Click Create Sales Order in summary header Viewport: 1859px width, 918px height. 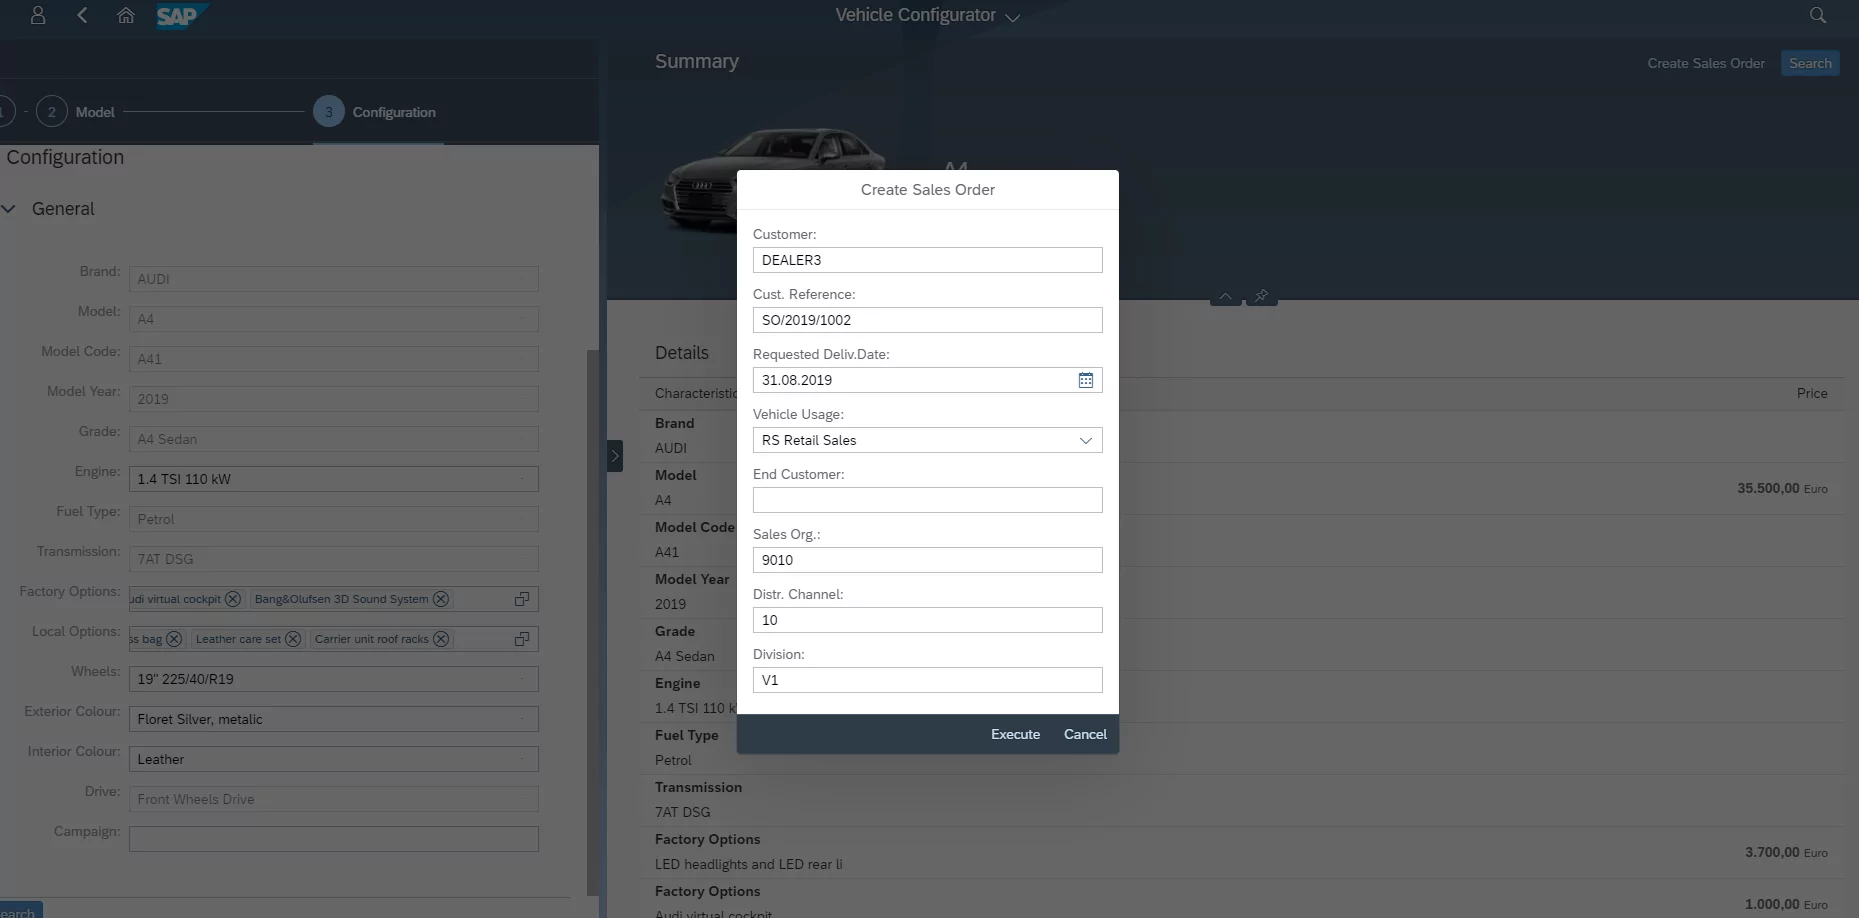1706,63
